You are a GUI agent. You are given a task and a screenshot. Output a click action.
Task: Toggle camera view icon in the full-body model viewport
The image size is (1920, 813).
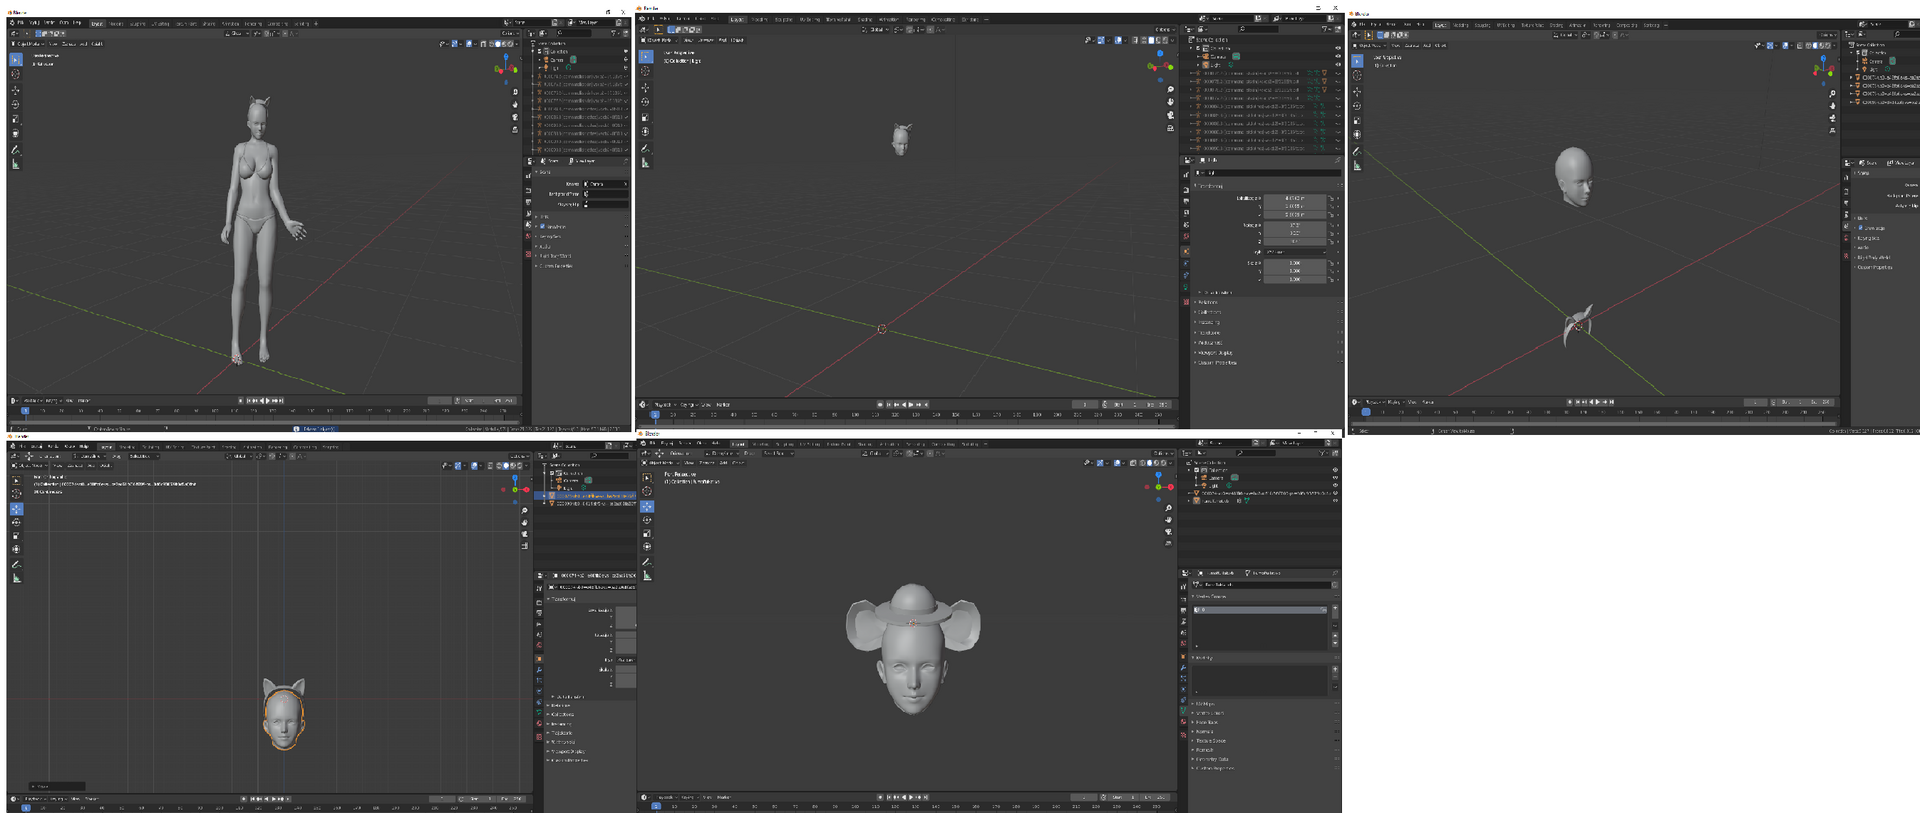coord(516,117)
